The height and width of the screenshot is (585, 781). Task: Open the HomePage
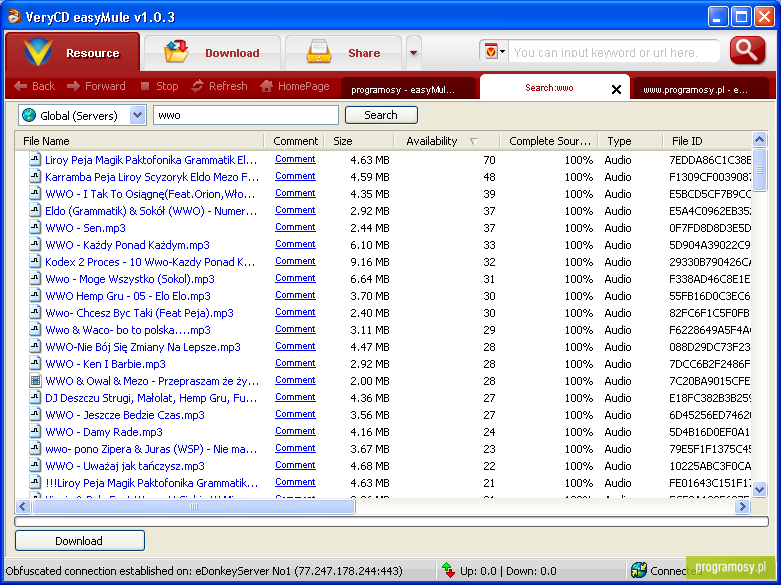[295, 86]
